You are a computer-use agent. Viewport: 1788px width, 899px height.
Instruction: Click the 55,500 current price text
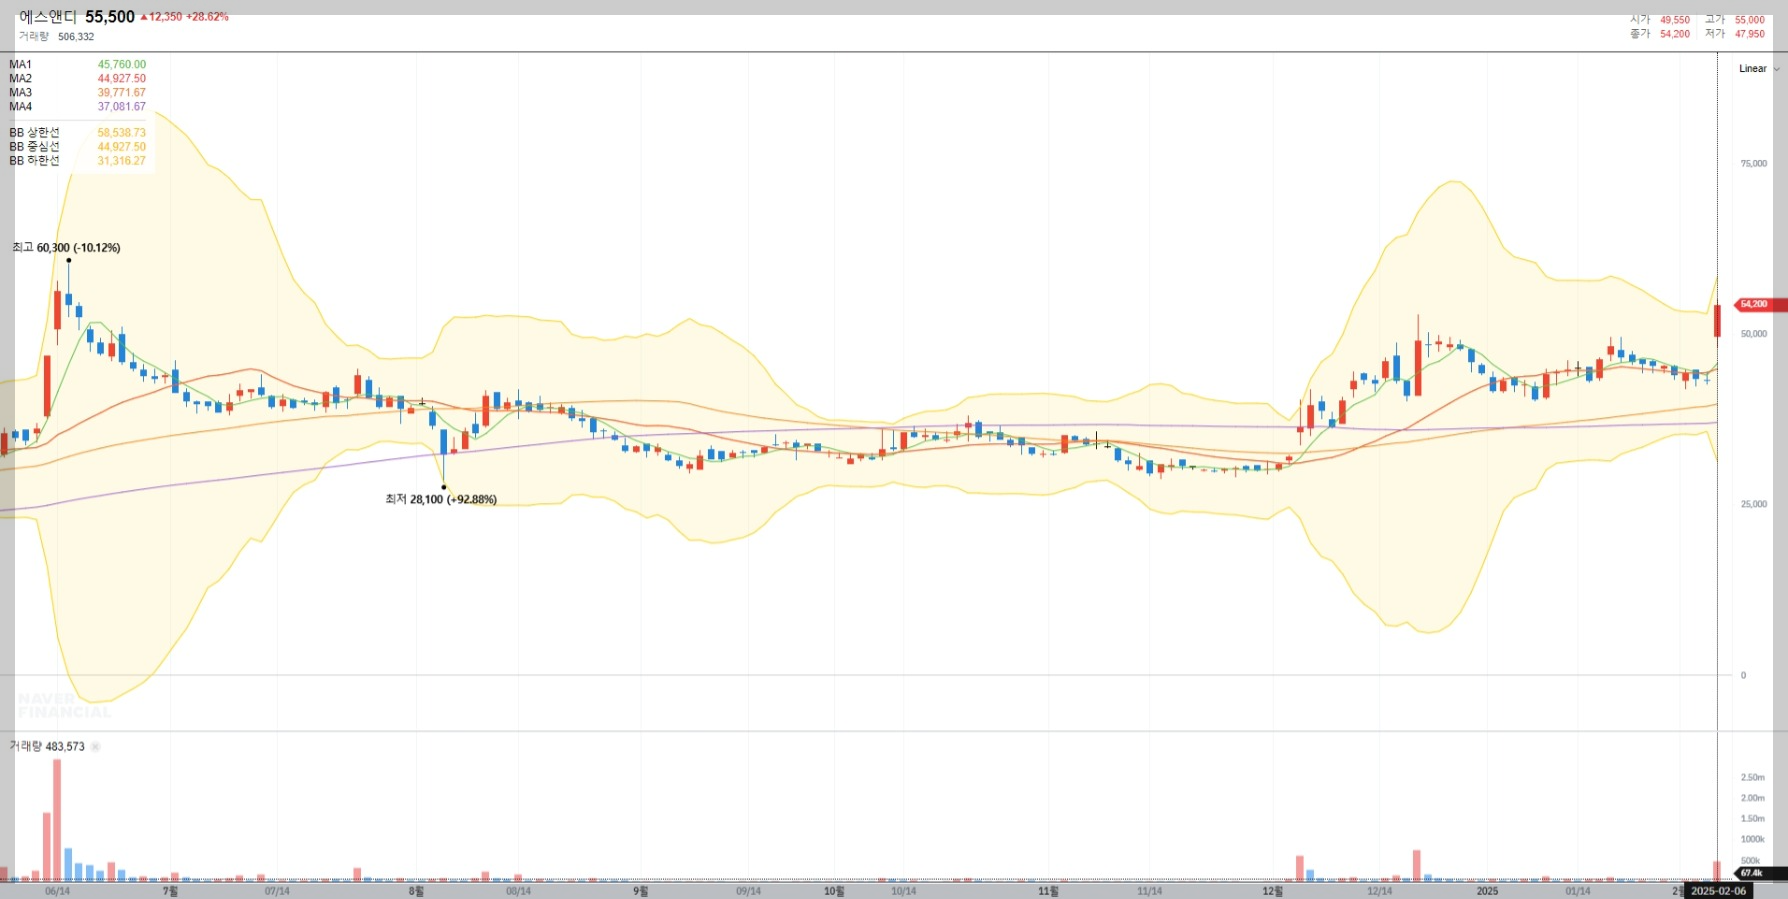(110, 17)
